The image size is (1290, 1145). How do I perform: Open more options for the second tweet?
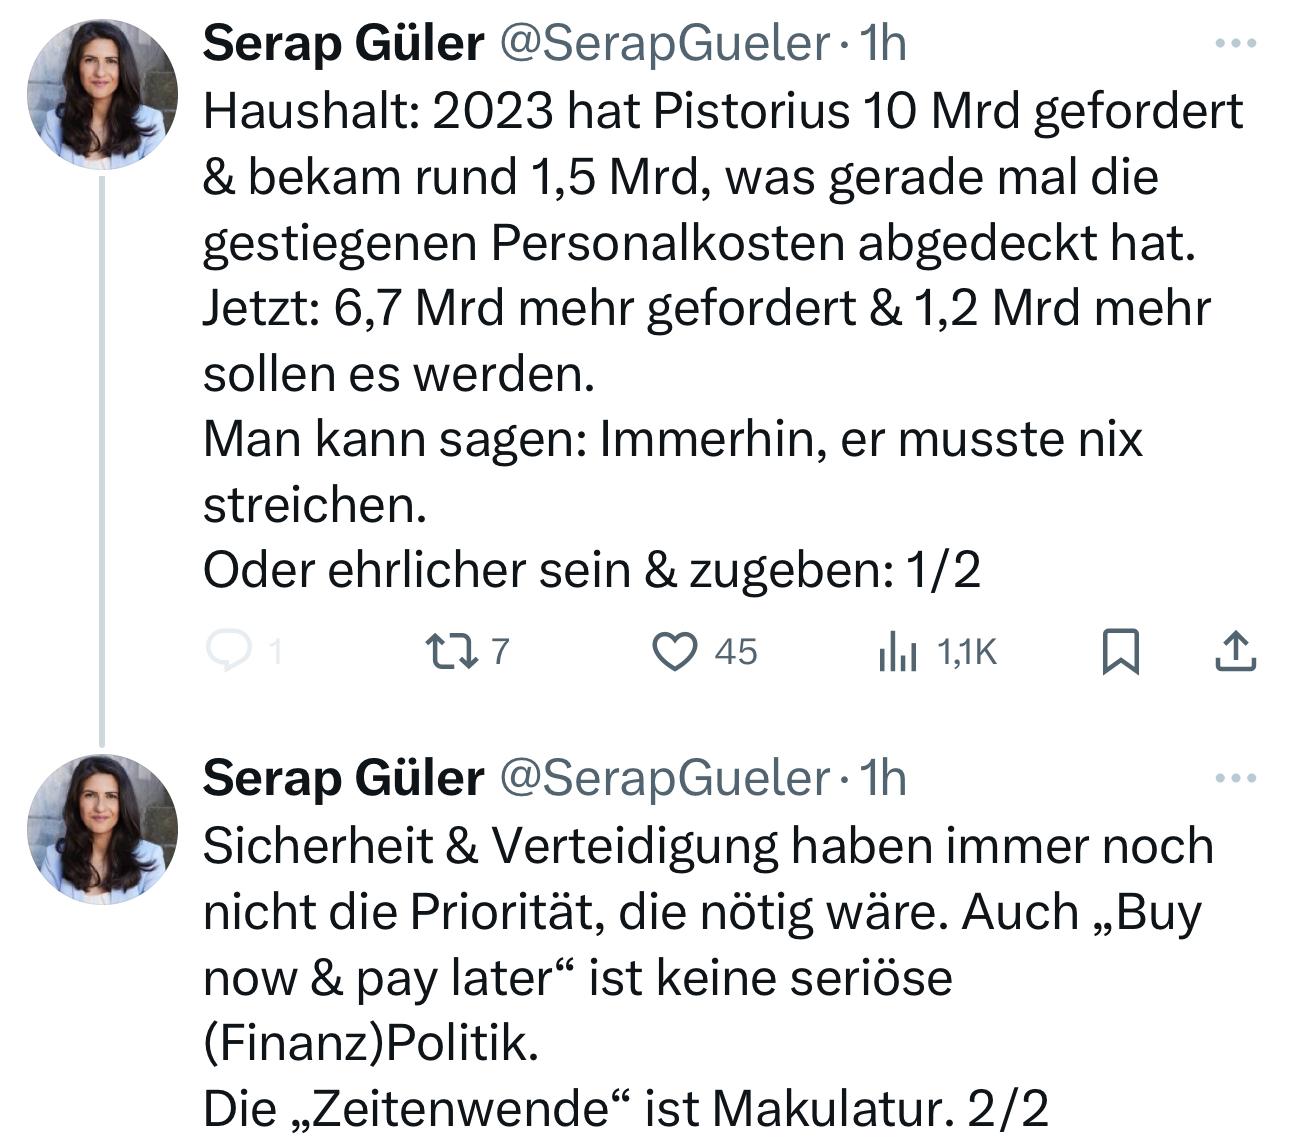(x=1235, y=778)
